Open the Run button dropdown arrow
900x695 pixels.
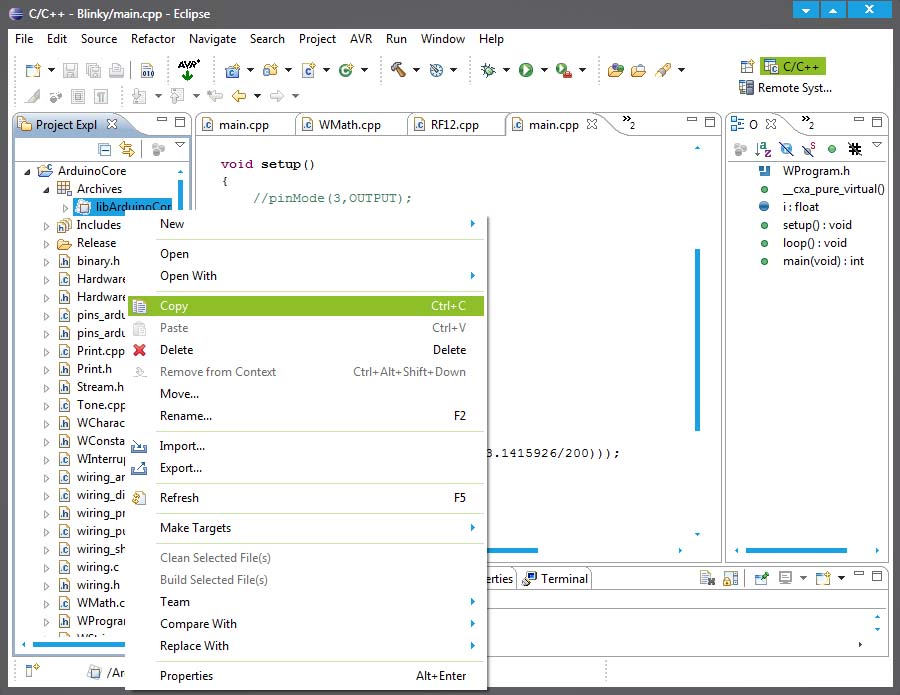point(544,70)
